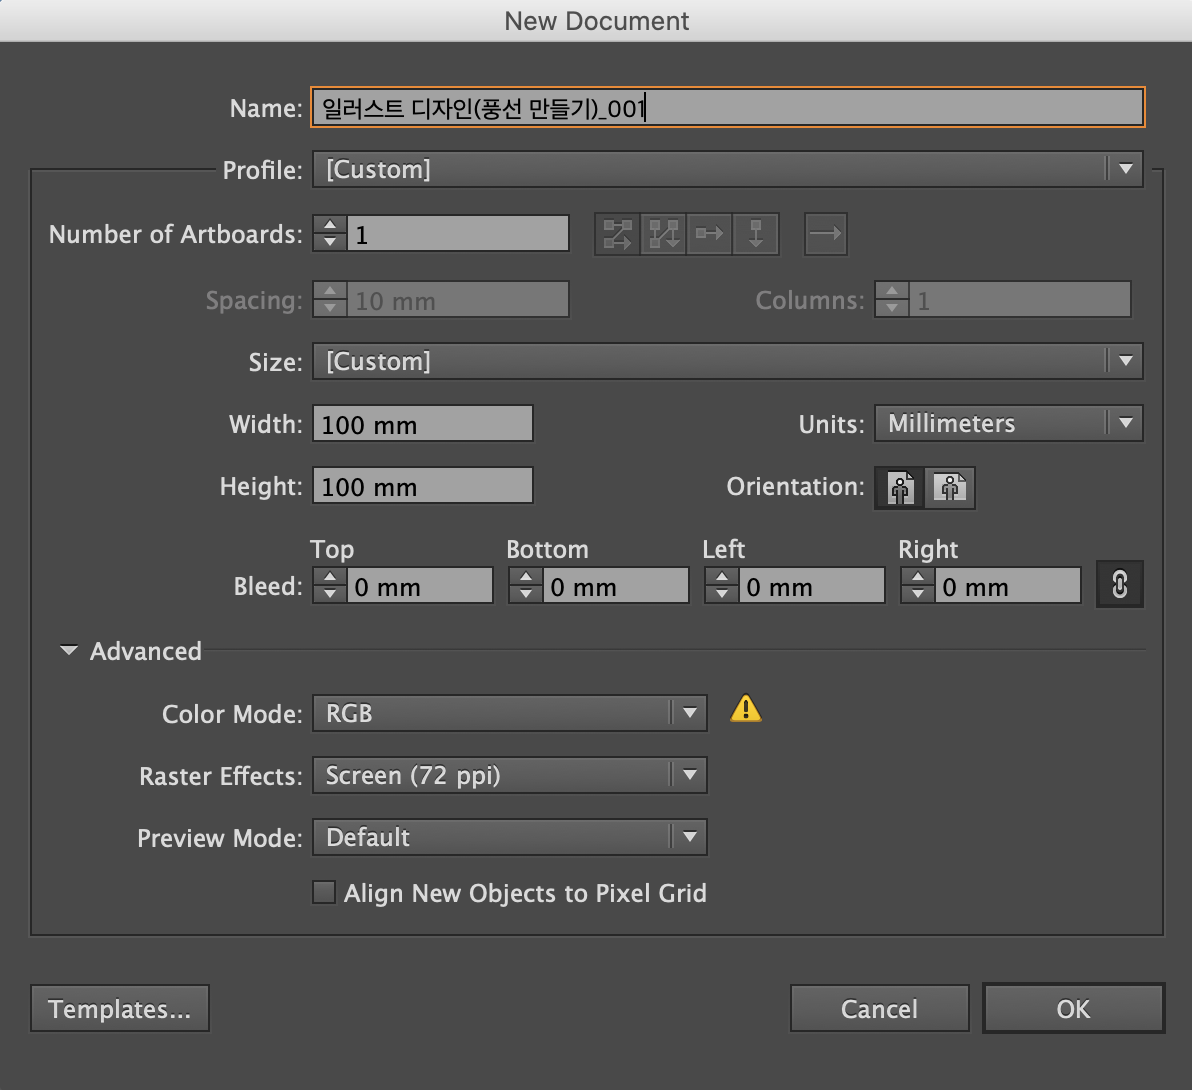Select Grid by Row artboard arrangement icon
Image resolution: width=1192 pixels, height=1090 pixels.
617,234
